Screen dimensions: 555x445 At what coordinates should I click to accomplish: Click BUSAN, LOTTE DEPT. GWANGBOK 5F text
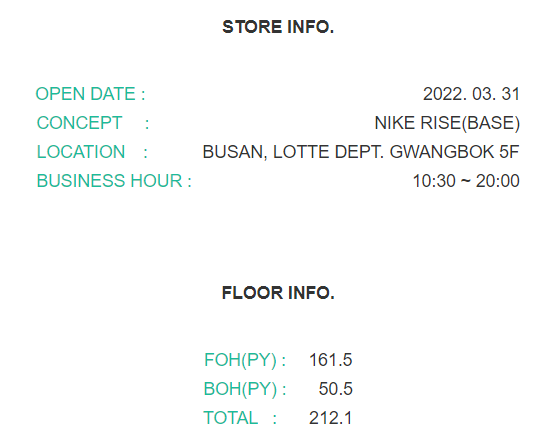[361, 152]
